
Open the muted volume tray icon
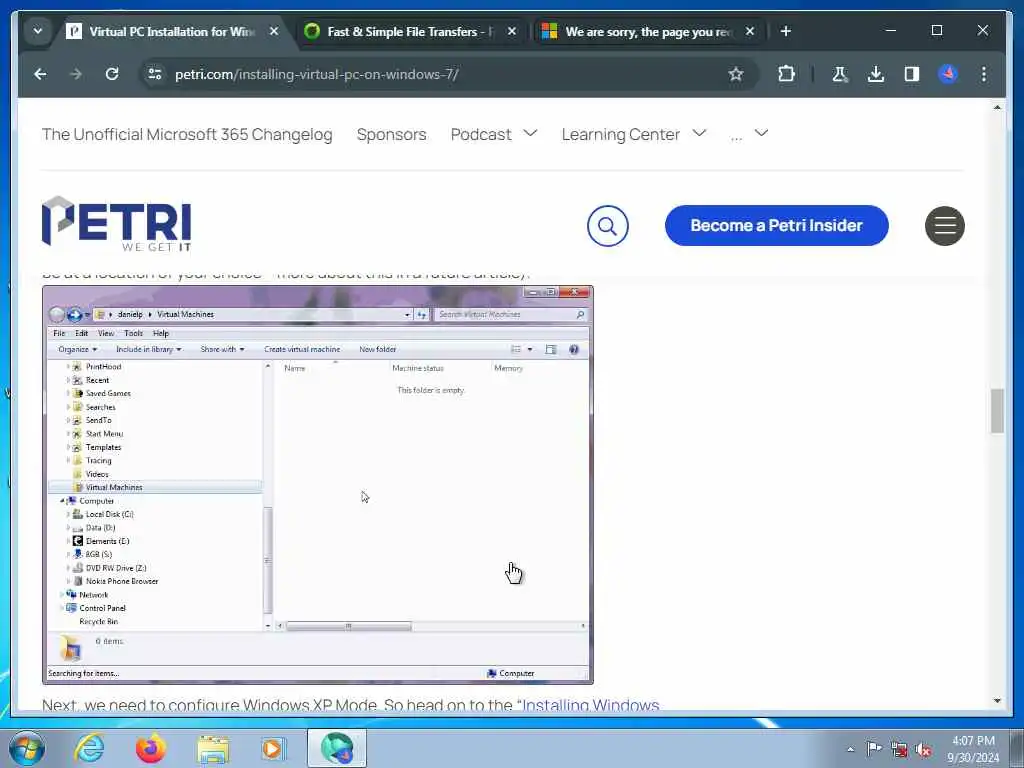[x=923, y=749]
